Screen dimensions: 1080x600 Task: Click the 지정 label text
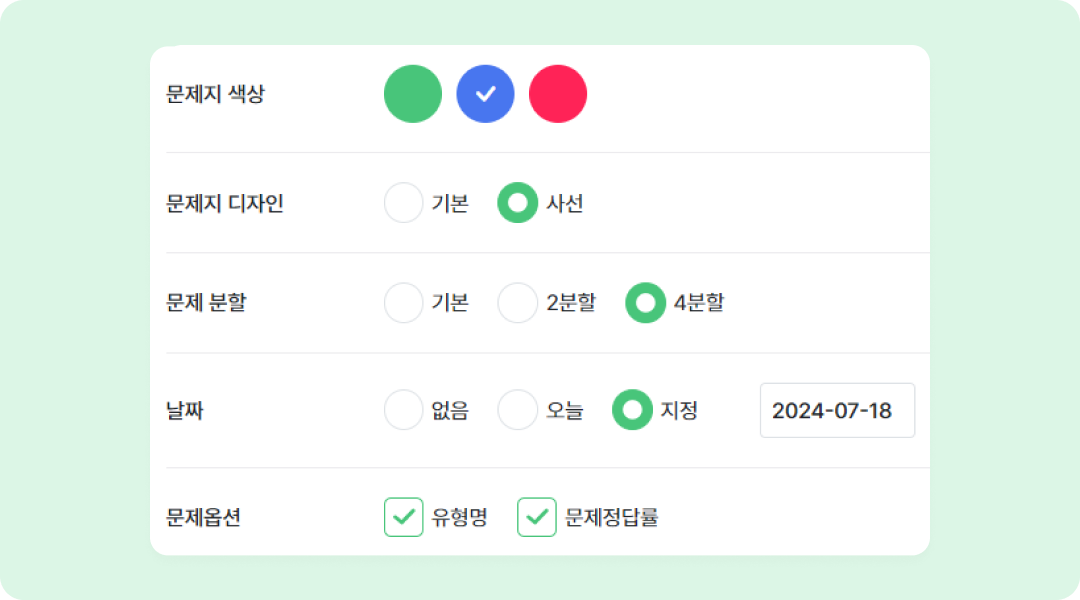point(679,410)
